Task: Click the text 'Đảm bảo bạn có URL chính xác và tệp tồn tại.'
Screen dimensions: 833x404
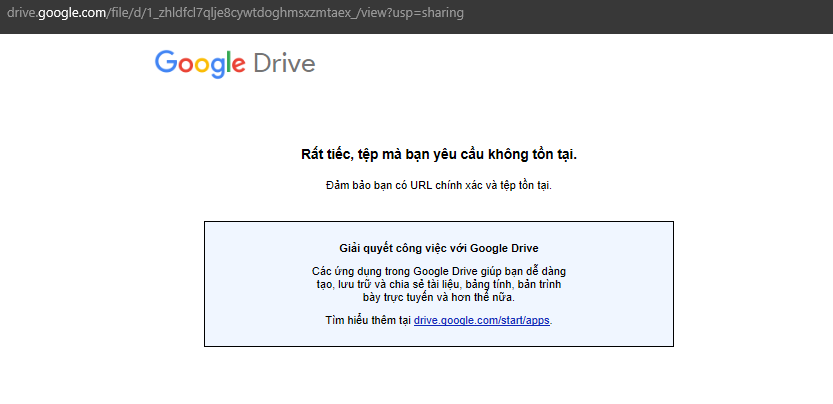Action: (439, 186)
